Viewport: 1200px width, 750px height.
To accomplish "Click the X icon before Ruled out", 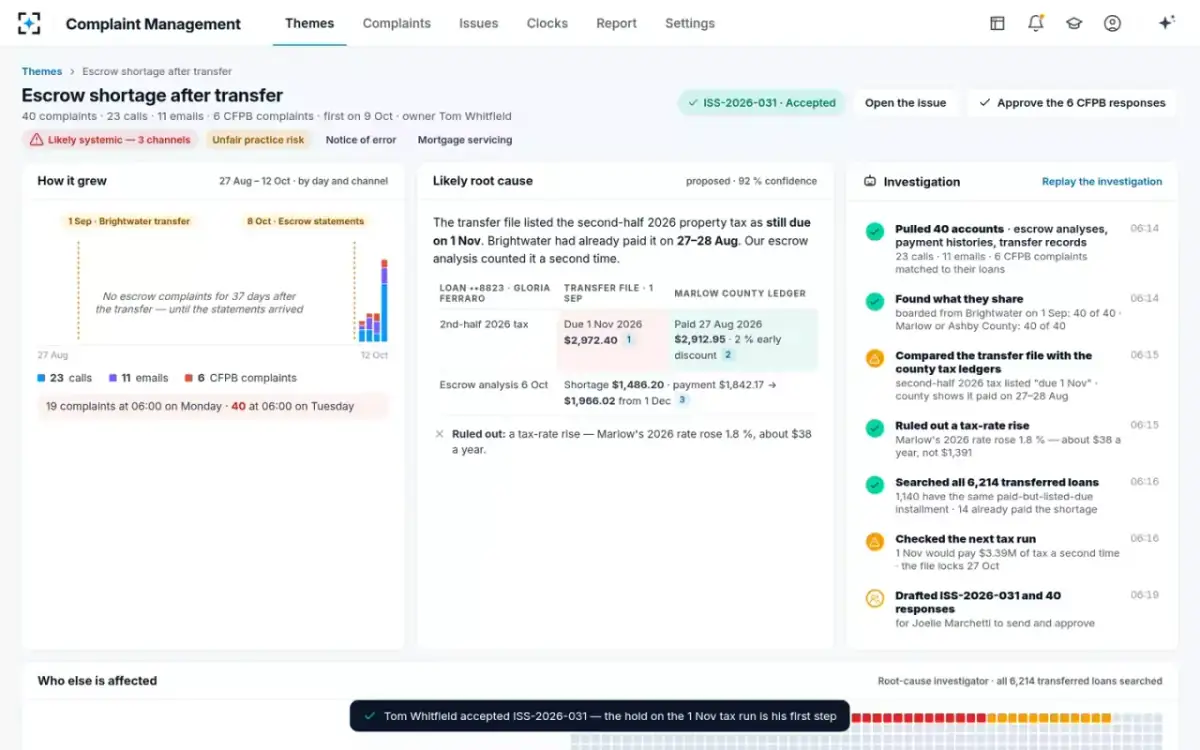I will (x=440, y=434).
